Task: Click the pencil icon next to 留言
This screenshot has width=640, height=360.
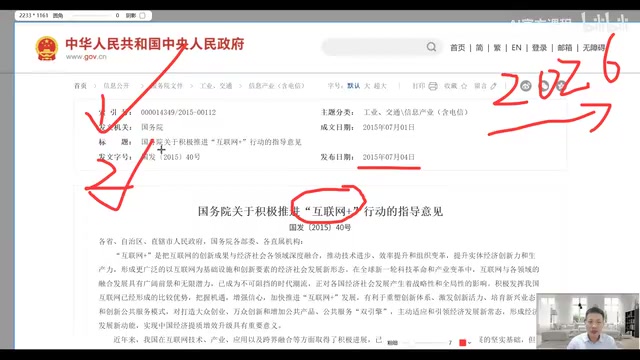Action: (x=493, y=86)
